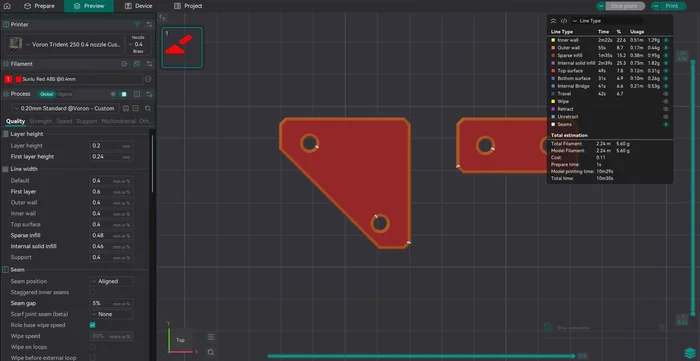700x361 pixels.
Task: Click the canvas magnifier zoom icon
Action: click(211, 352)
